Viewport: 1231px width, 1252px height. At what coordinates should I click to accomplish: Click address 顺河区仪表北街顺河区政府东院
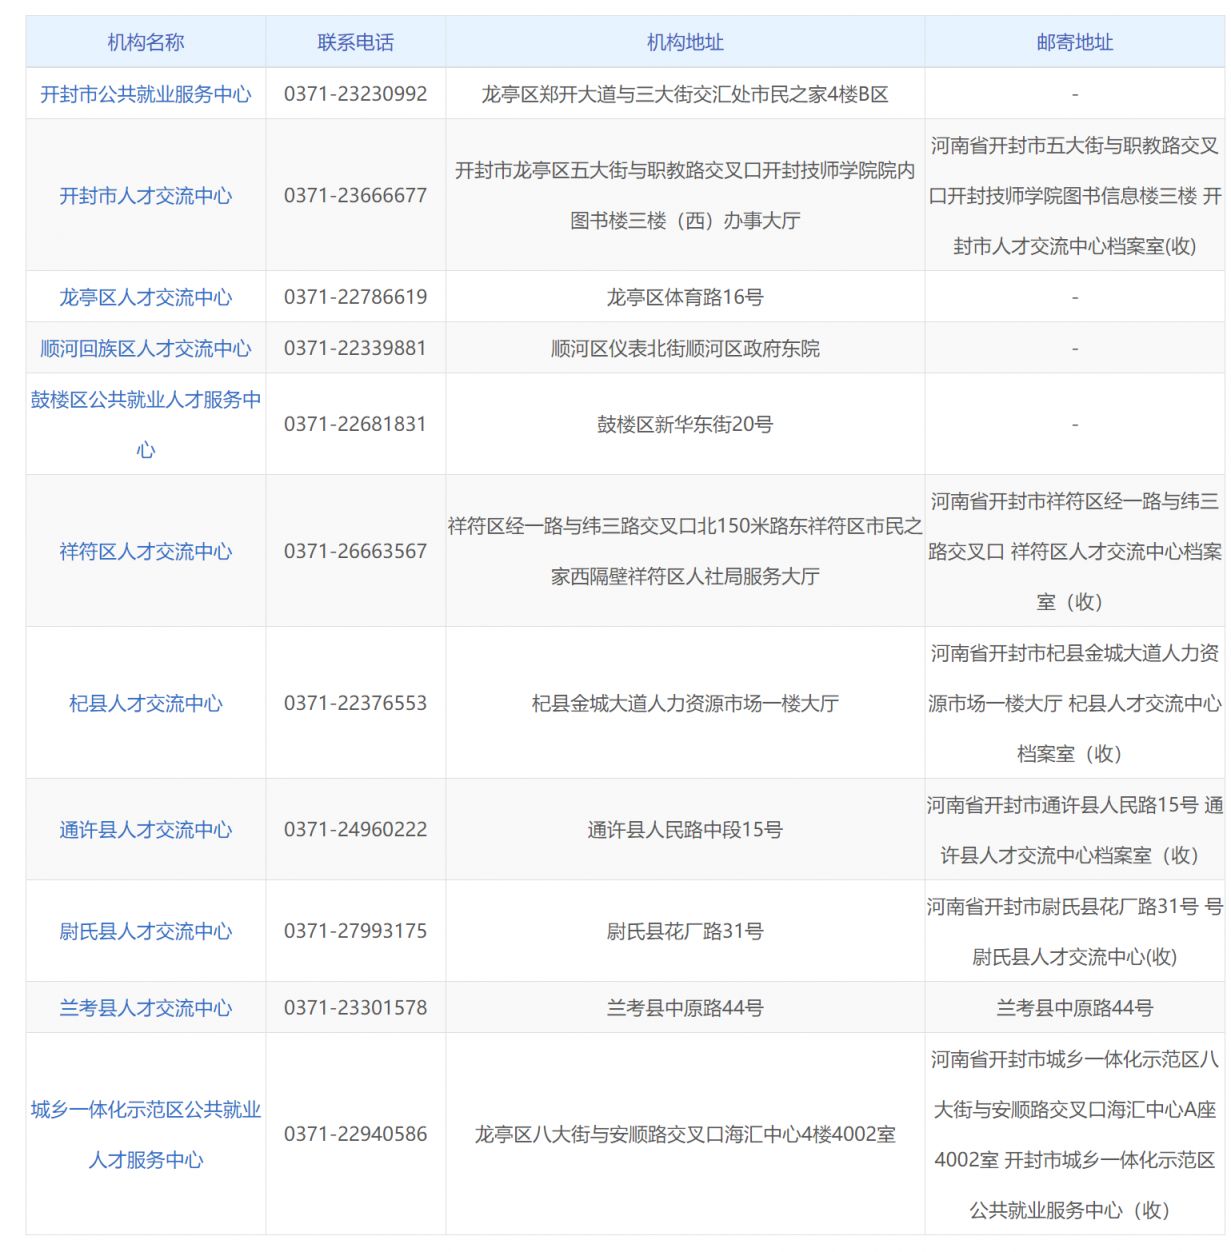coord(685,348)
